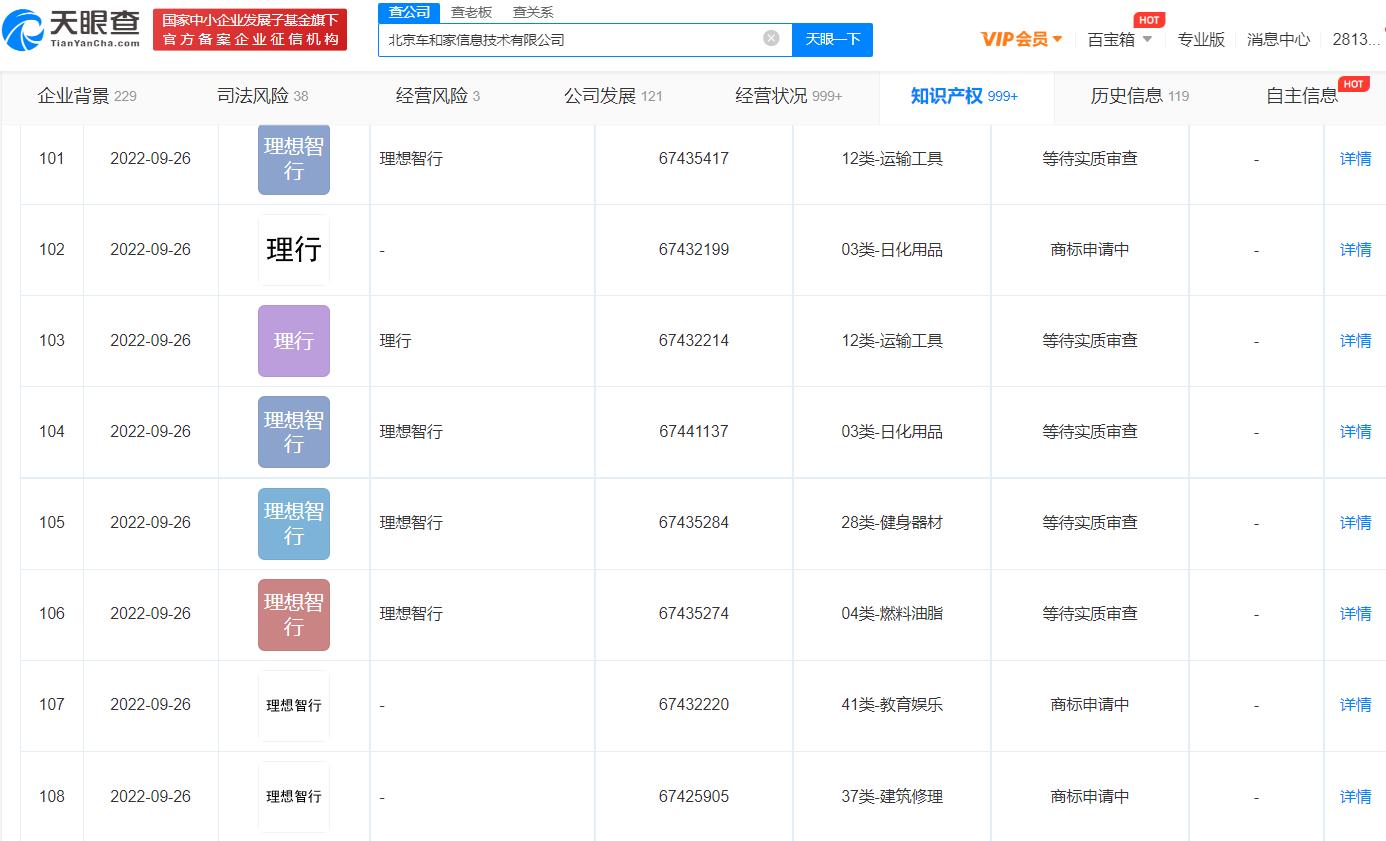This screenshot has width=1386, height=841.
Task: Click registration number 67435417
Action: pos(694,159)
